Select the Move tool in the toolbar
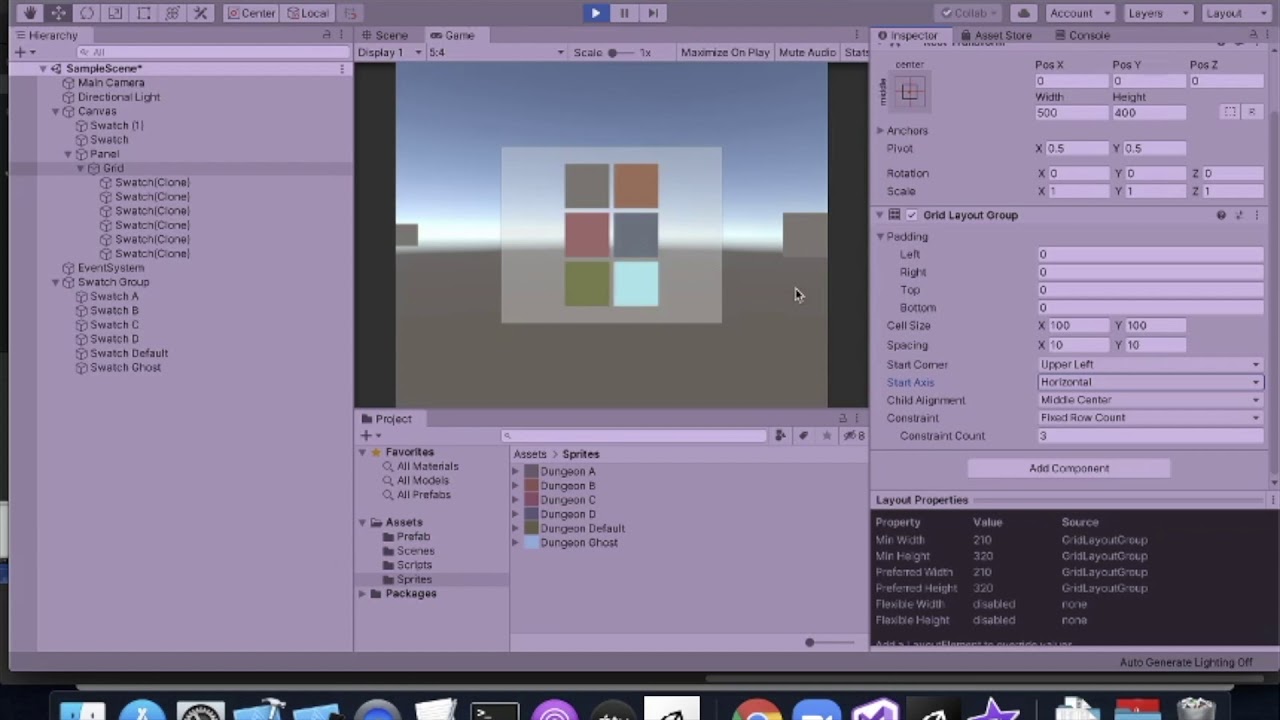The width and height of the screenshot is (1280, 720). pyautogui.click(x=58, y=13)
